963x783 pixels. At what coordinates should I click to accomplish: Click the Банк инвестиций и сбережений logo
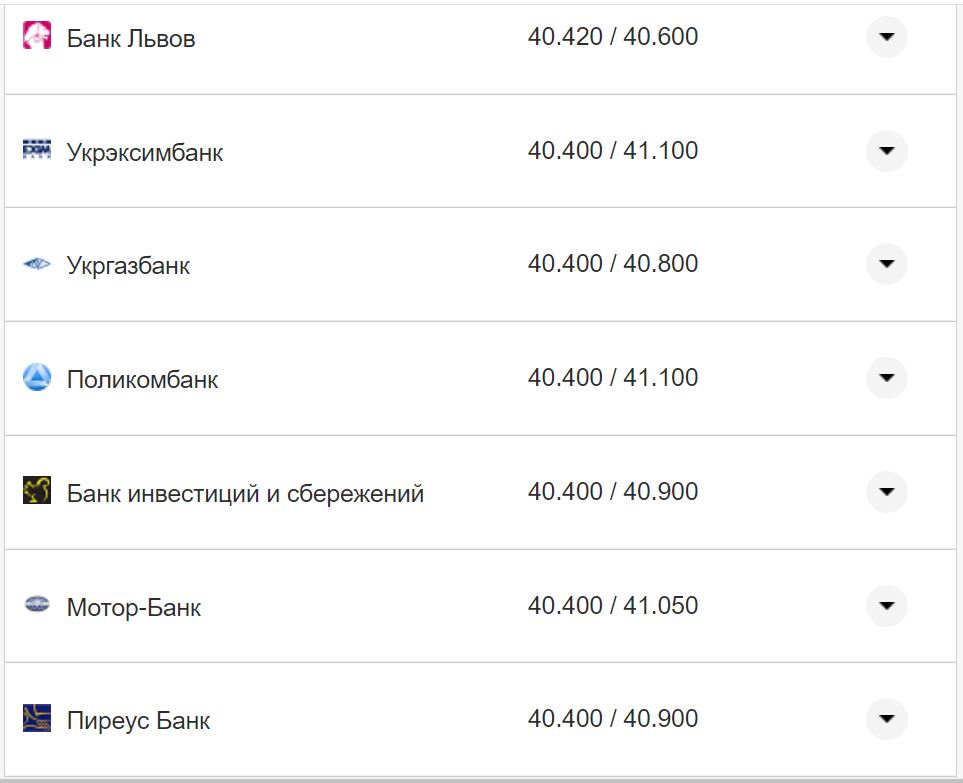click(x=37, y=491)
